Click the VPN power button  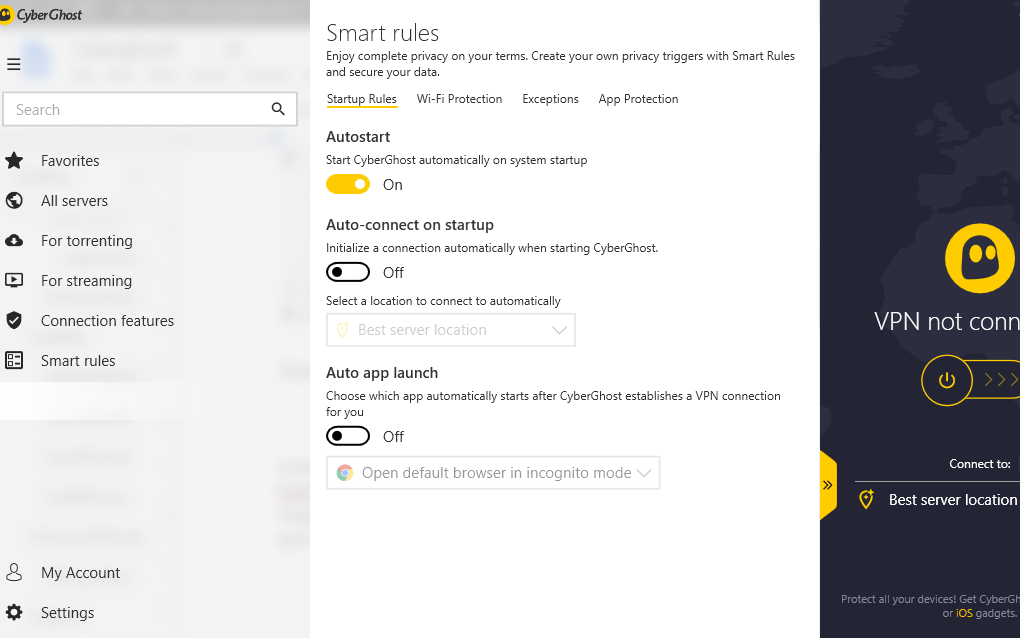pyautogui.click(x=946, y=380)
